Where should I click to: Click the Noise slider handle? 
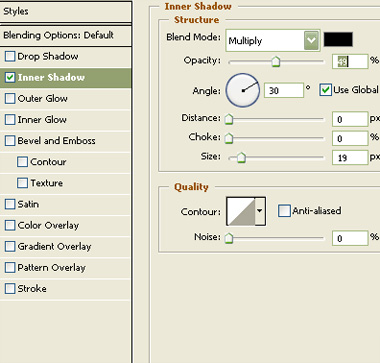tap(229, 238)
